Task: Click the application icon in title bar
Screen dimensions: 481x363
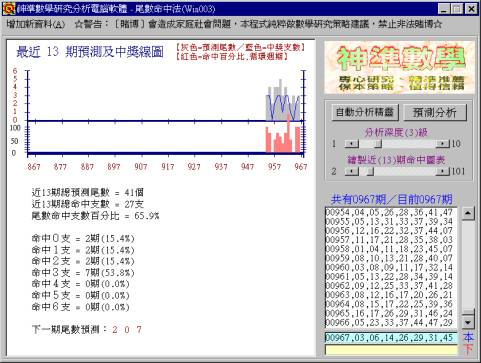Action: tap(8, 9)
